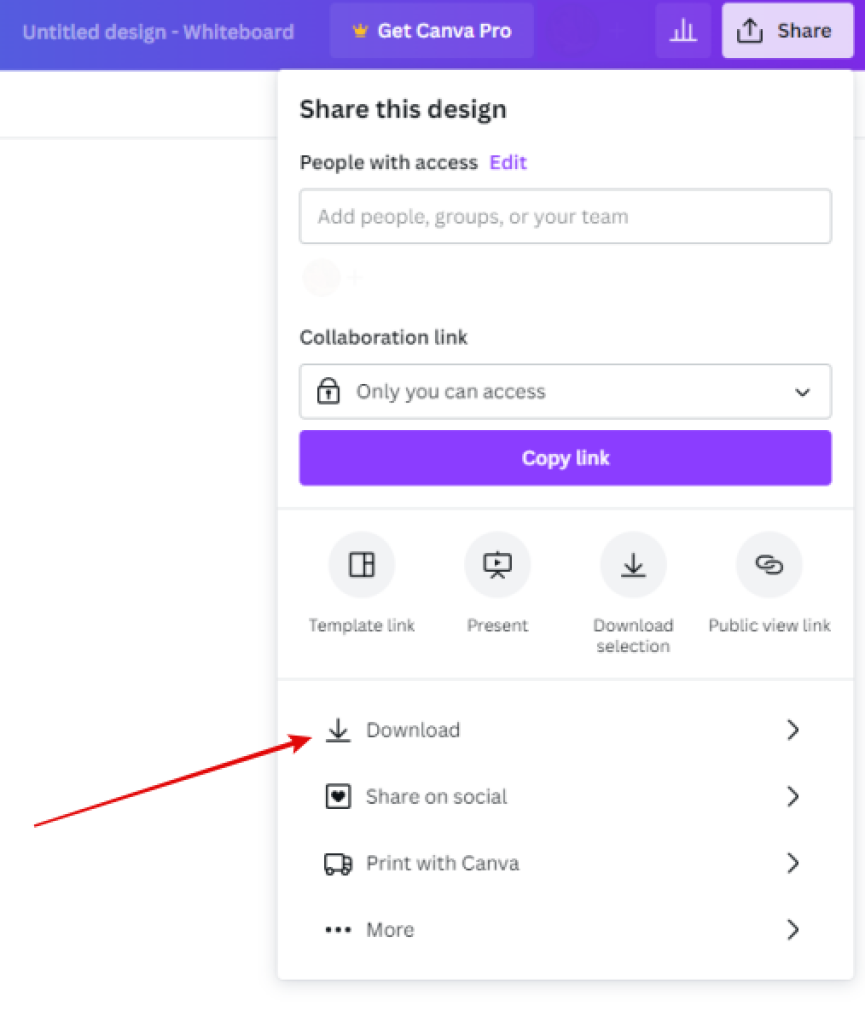Click the Share button in header
865x1024 pixels.
click(787, 31)
